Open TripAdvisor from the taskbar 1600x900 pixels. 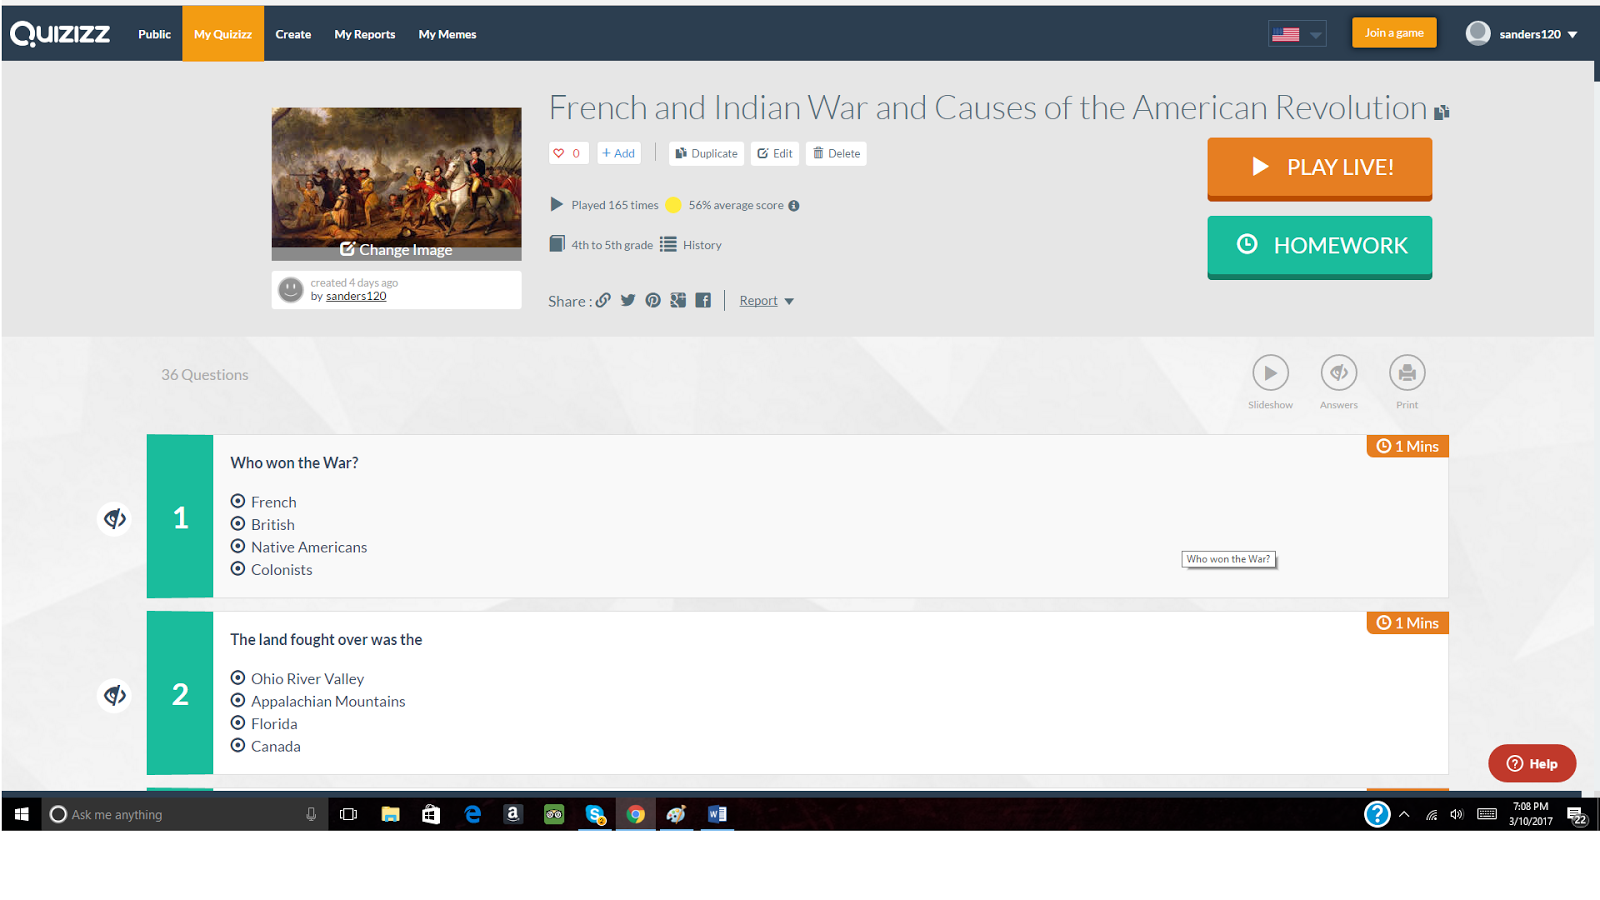(x=554, y=814)
